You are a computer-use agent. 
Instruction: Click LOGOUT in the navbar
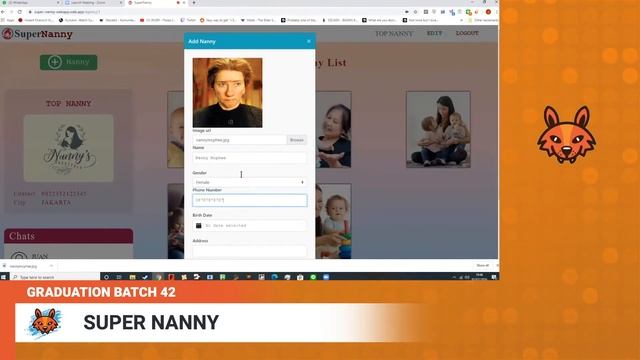(467, 33)
